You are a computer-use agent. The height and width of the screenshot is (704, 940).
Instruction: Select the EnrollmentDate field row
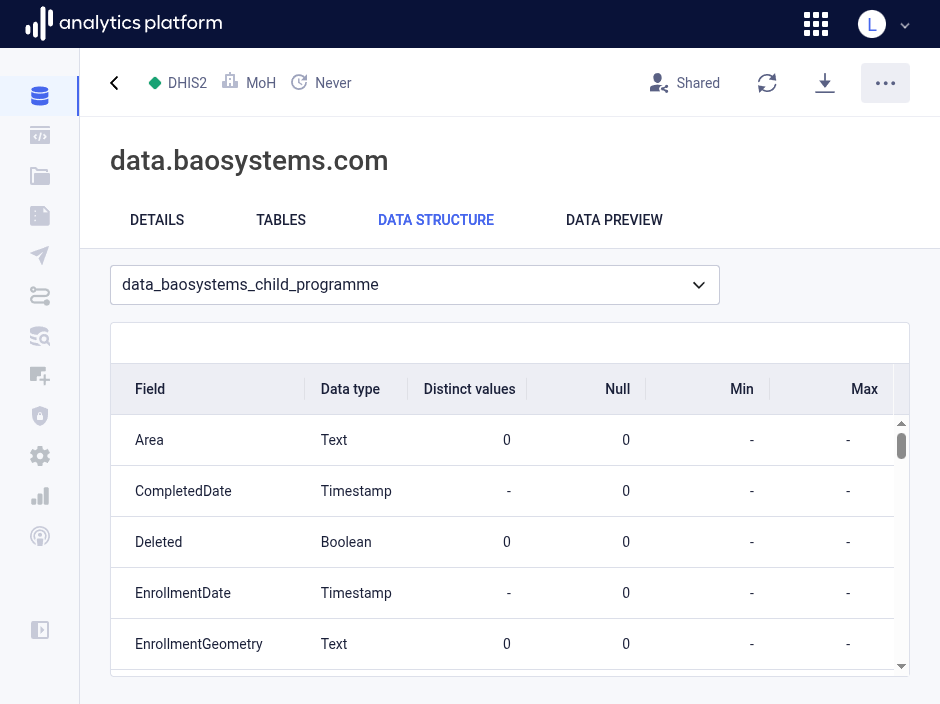[502, 593]
